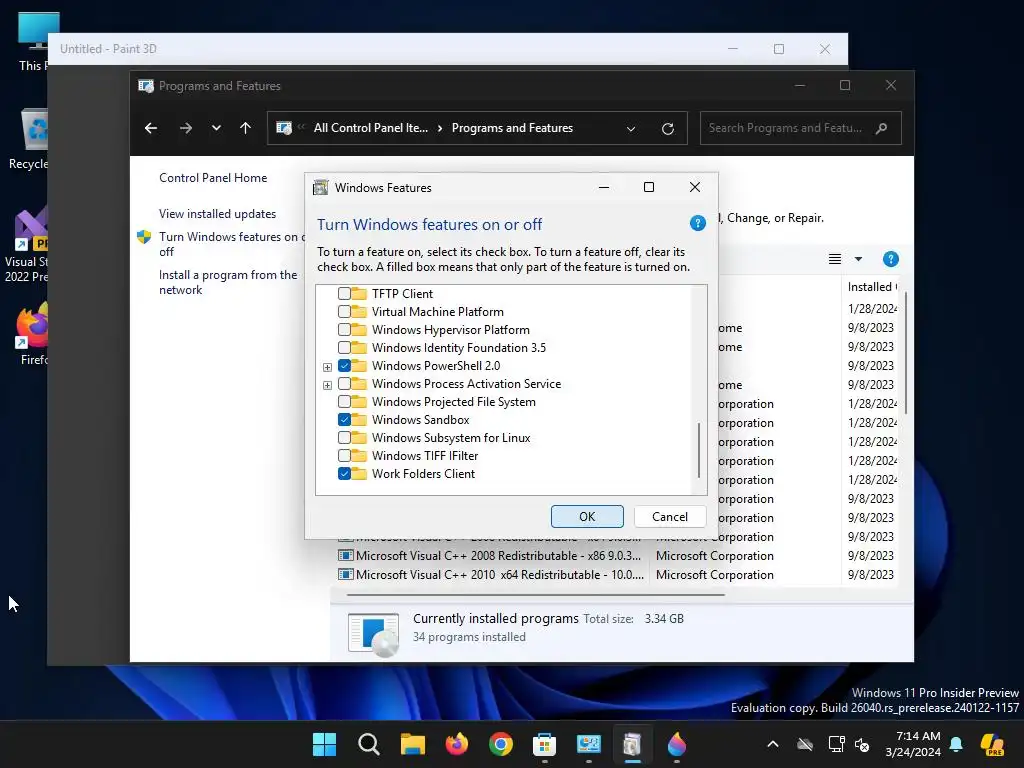Click the Microsoft Visual C++ 2010 x64 program icon

pos(345,575)
